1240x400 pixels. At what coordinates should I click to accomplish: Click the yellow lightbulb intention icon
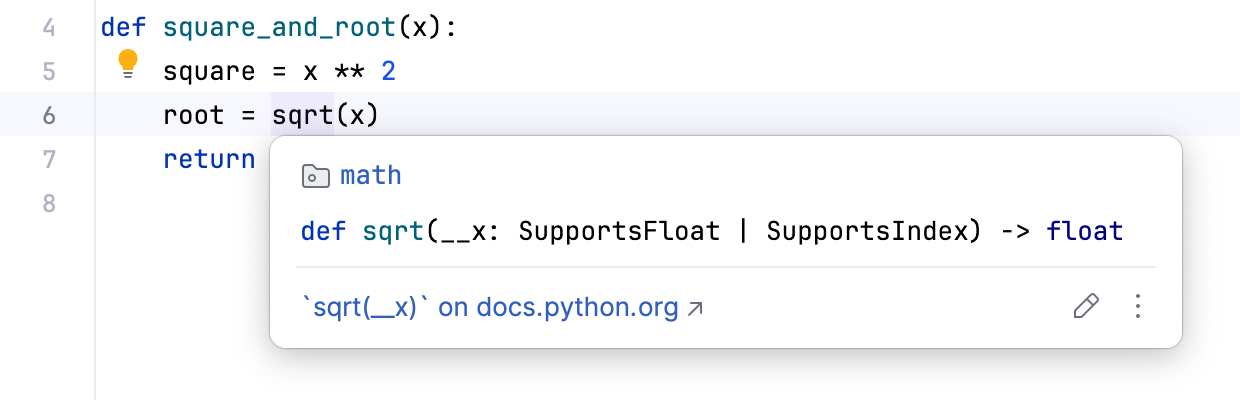(127, 64)
